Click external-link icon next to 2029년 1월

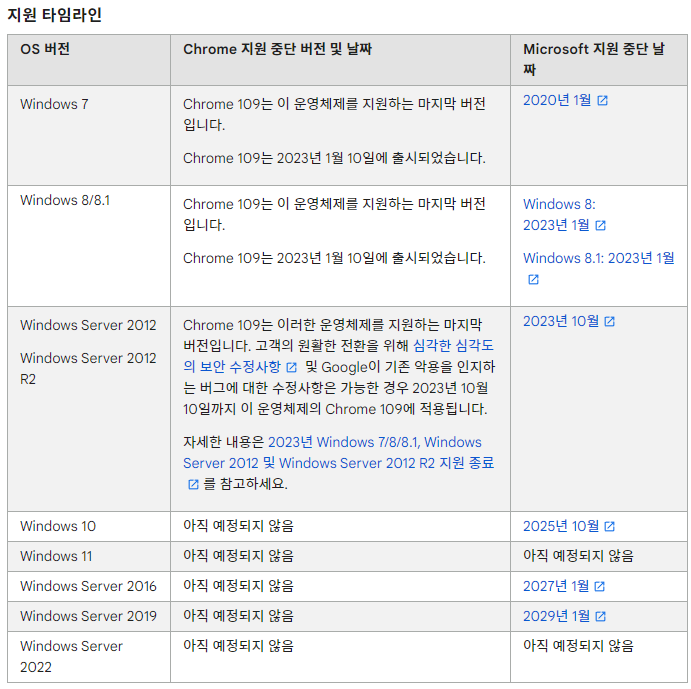coord(601,616)
